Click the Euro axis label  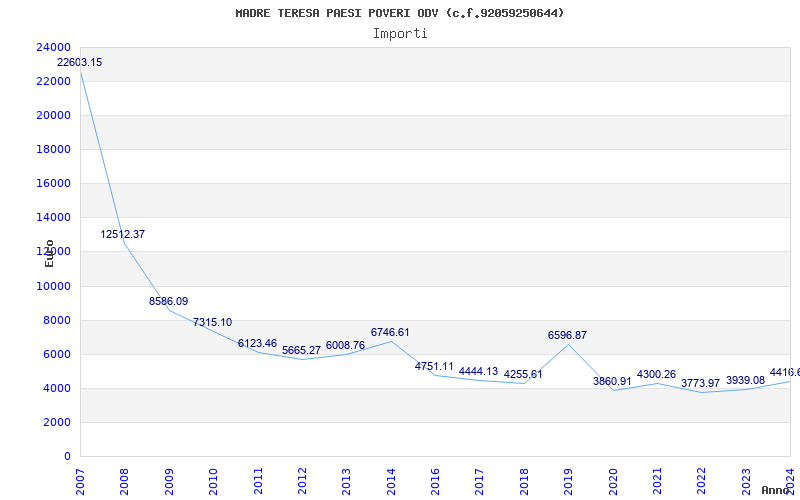point(49,253)
